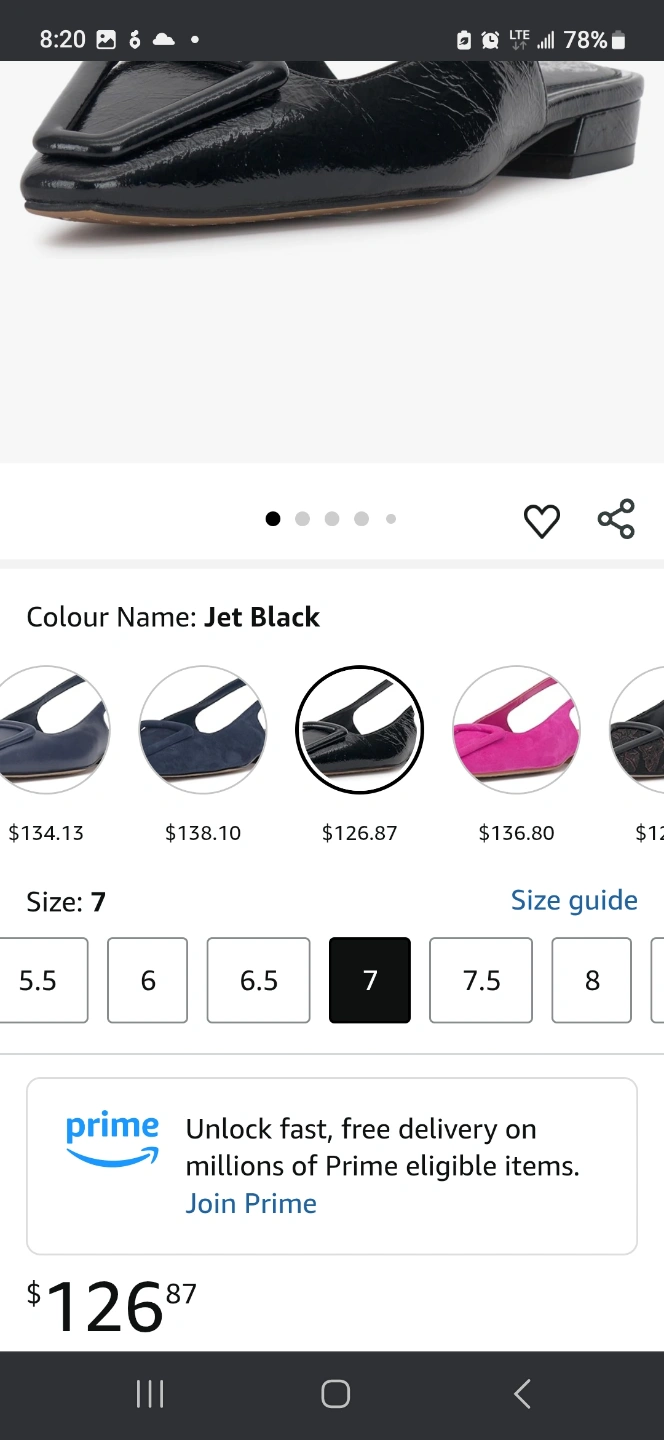
Task: Tap the main black shoe product image
Action: (332, 200)
